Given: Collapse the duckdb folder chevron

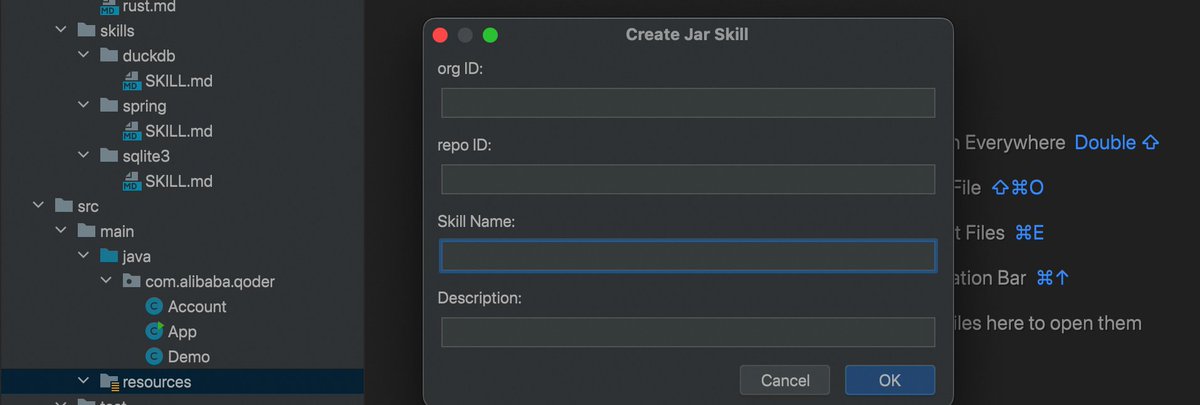Looking at the screenshot, I should (x=84, y=56).
